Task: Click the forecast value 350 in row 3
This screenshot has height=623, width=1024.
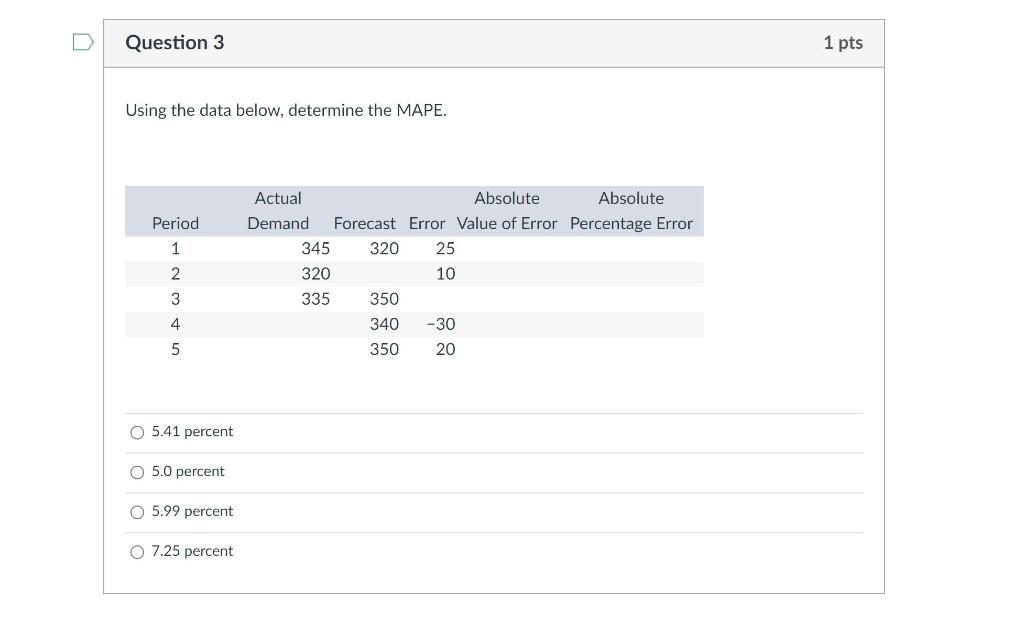Action: coord(385,298)
